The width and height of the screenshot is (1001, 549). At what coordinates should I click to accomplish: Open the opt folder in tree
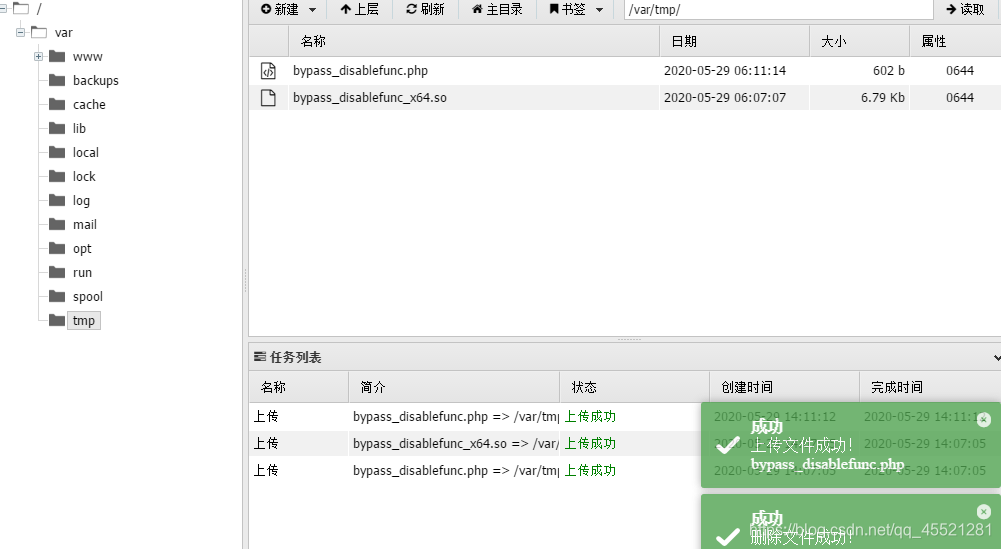(x=82, y=248)
